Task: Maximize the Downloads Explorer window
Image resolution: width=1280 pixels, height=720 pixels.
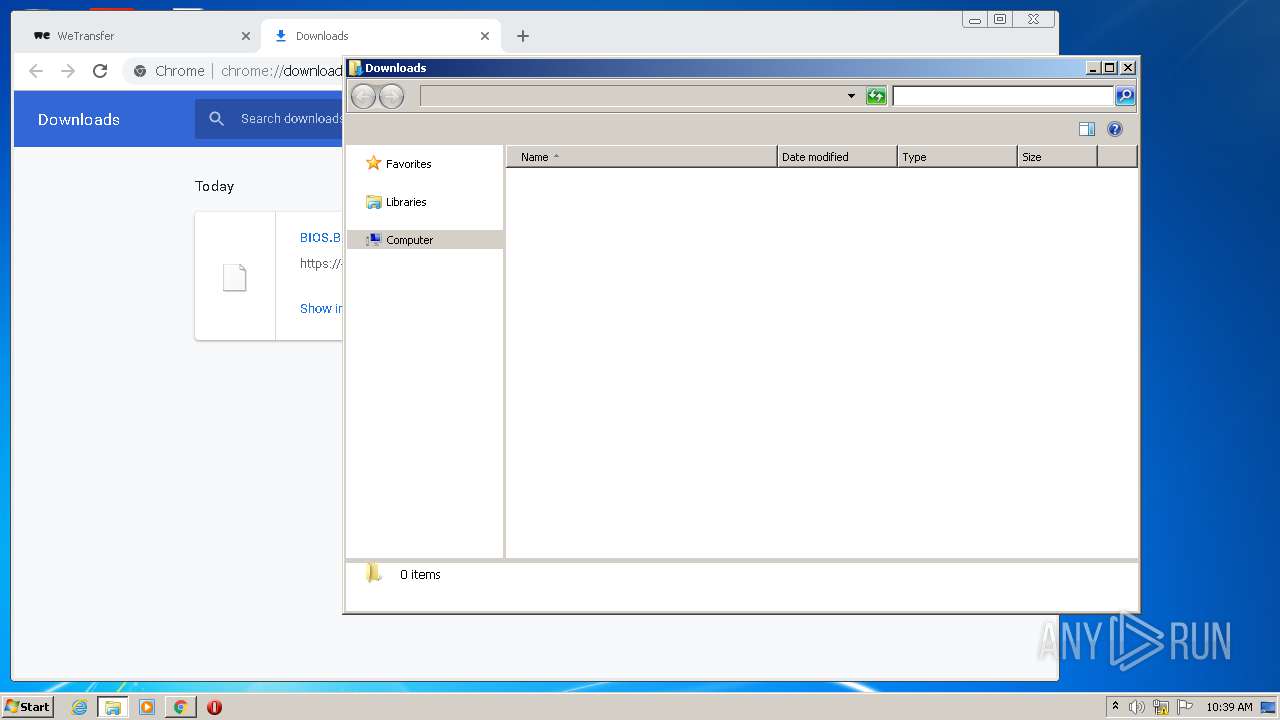Action: click(x=1110, y=68)
